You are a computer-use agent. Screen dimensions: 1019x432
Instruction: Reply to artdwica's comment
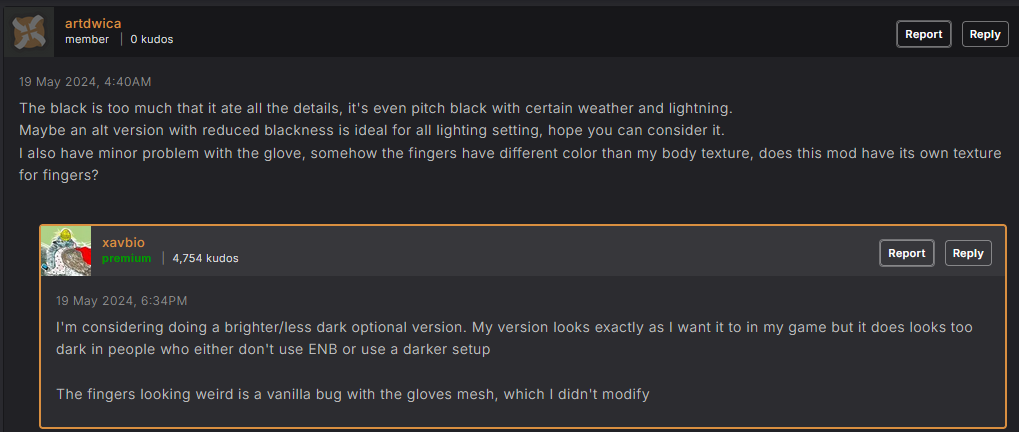point(985,34)
